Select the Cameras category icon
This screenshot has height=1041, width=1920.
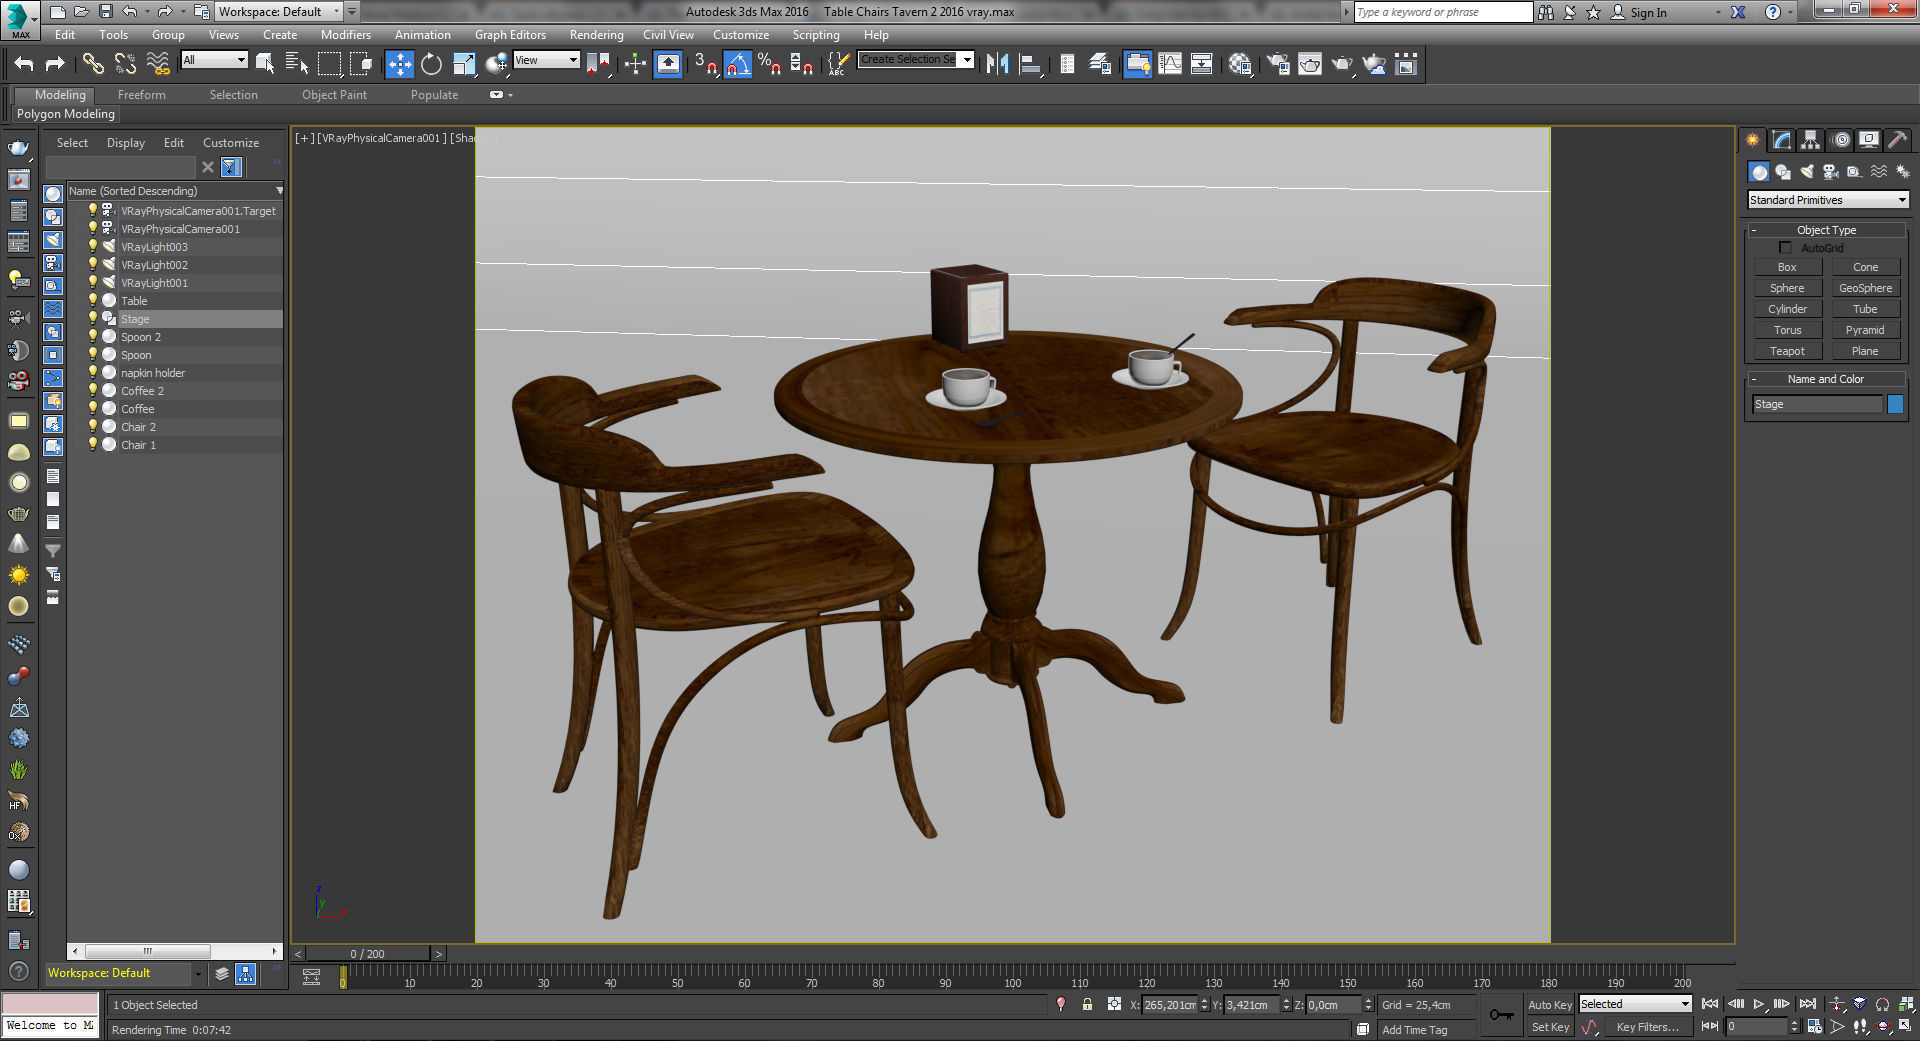(1831, 172)
